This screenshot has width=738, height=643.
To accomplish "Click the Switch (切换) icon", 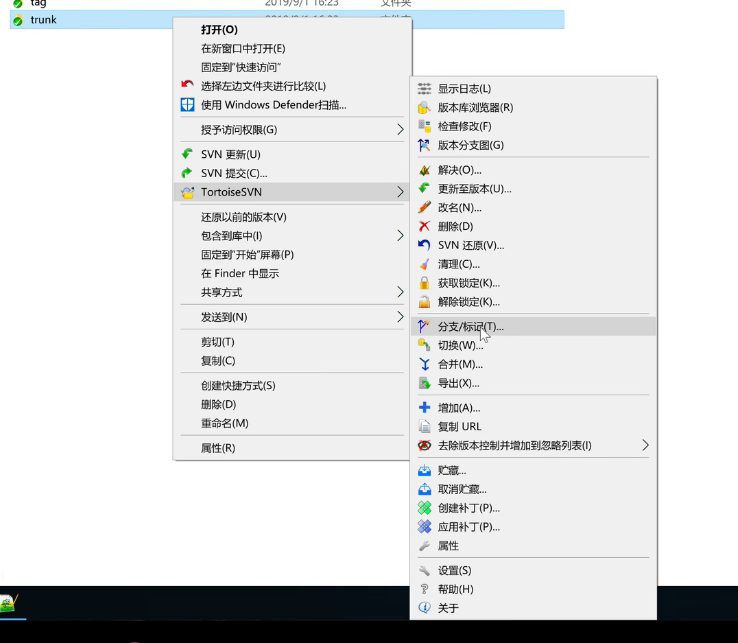I will (424, 345).
